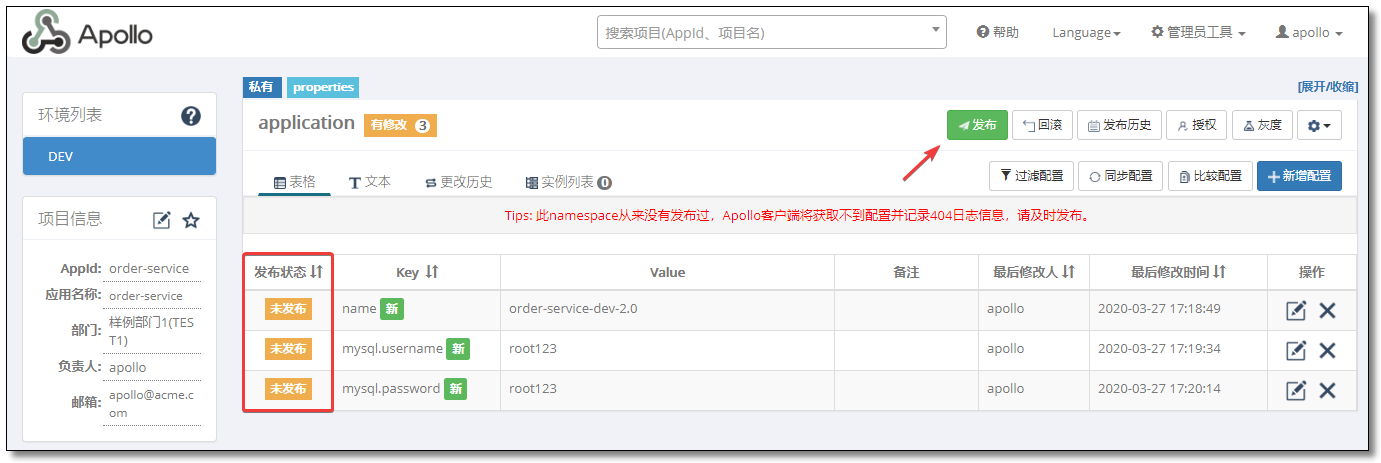Click the 回滚 rollback button
Image resolution: width=1381 pixels, height=463 pixels.
click(1042, 125)
